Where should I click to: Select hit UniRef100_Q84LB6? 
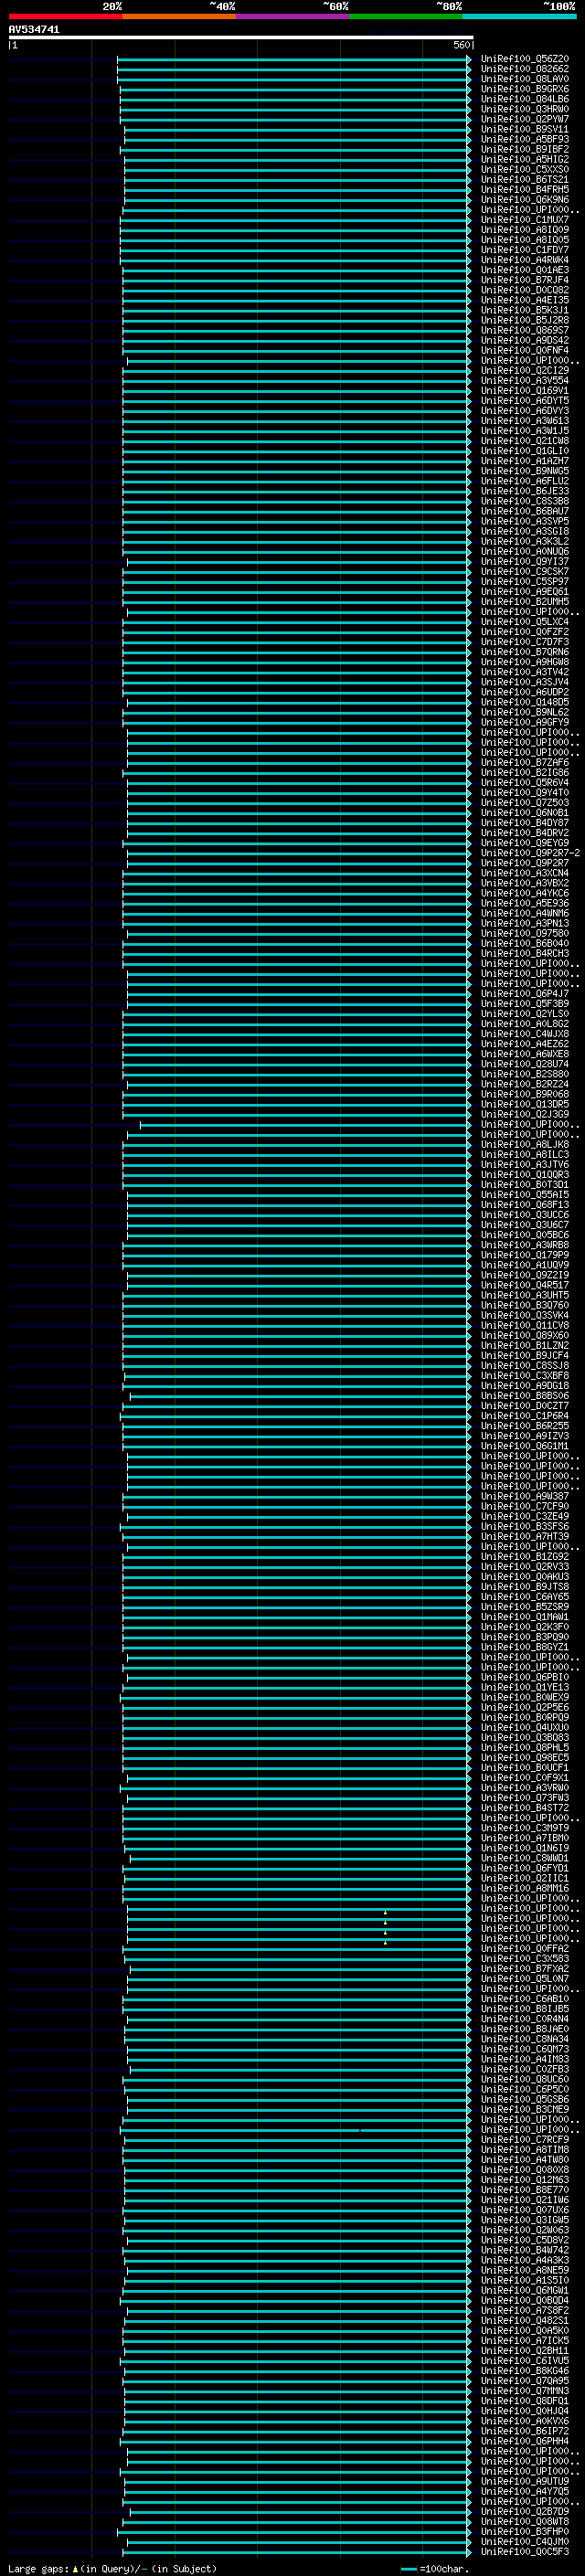point(525,99)
